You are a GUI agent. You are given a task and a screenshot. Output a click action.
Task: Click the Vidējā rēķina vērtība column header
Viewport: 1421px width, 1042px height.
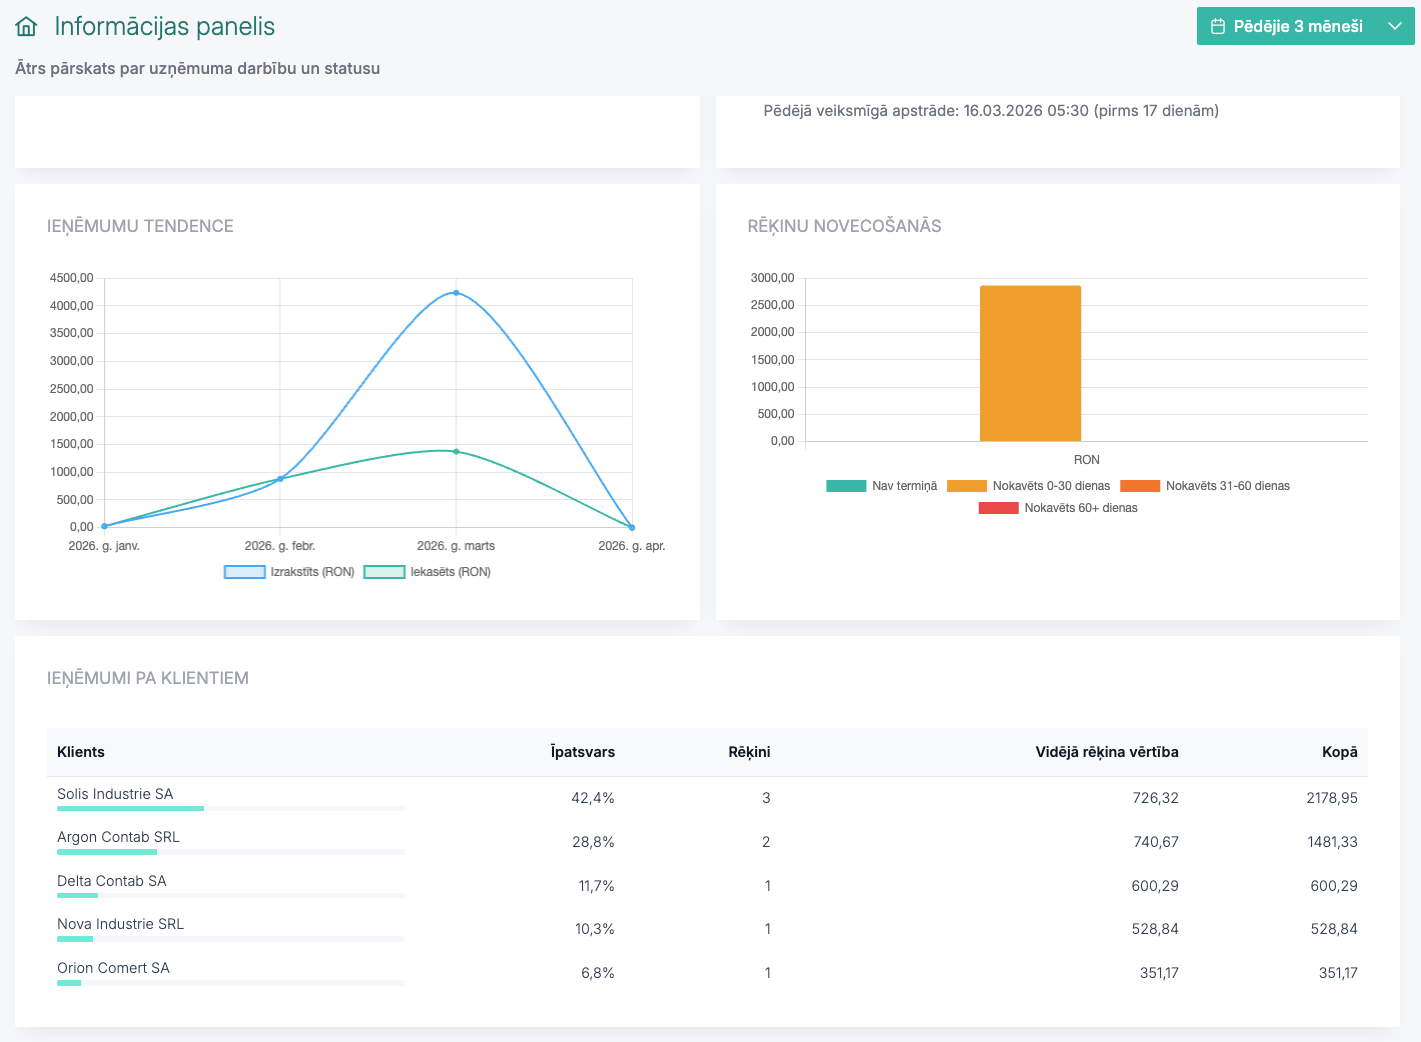(x=1106, y=752)
